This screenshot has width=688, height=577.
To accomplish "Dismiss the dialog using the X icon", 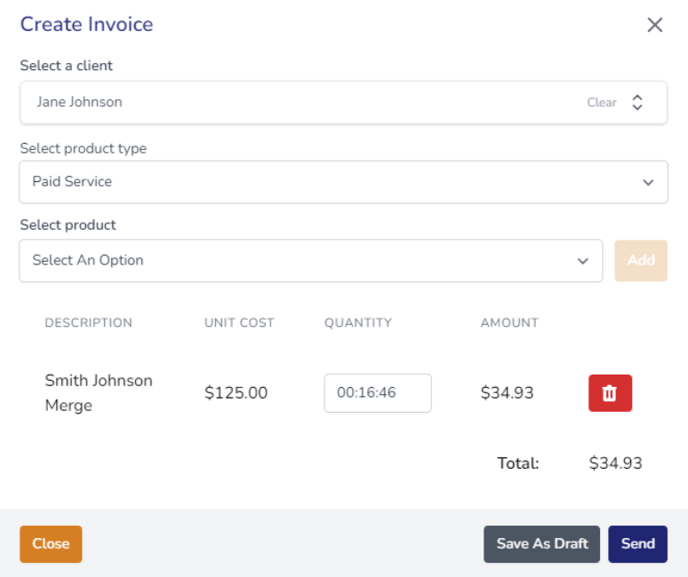I will (x=655, y=25).
